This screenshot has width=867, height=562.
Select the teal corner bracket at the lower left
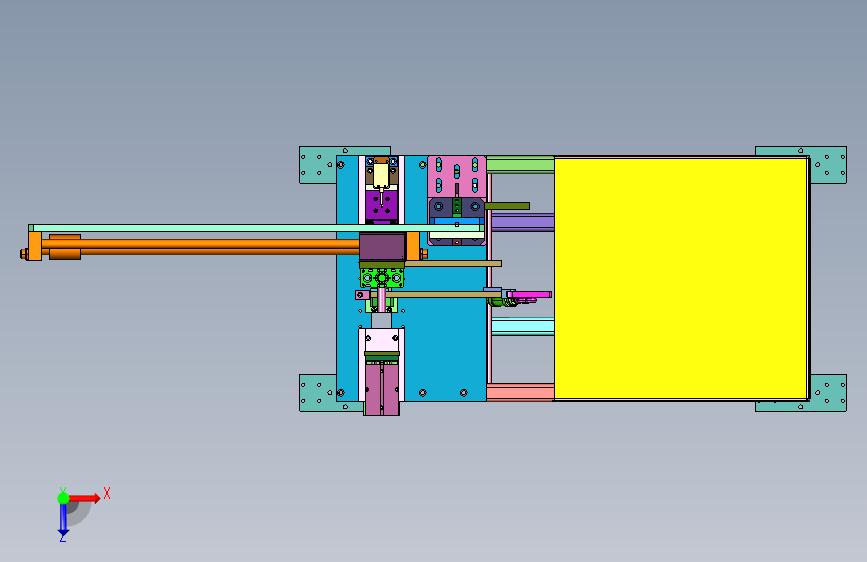[x=318, y=393]
